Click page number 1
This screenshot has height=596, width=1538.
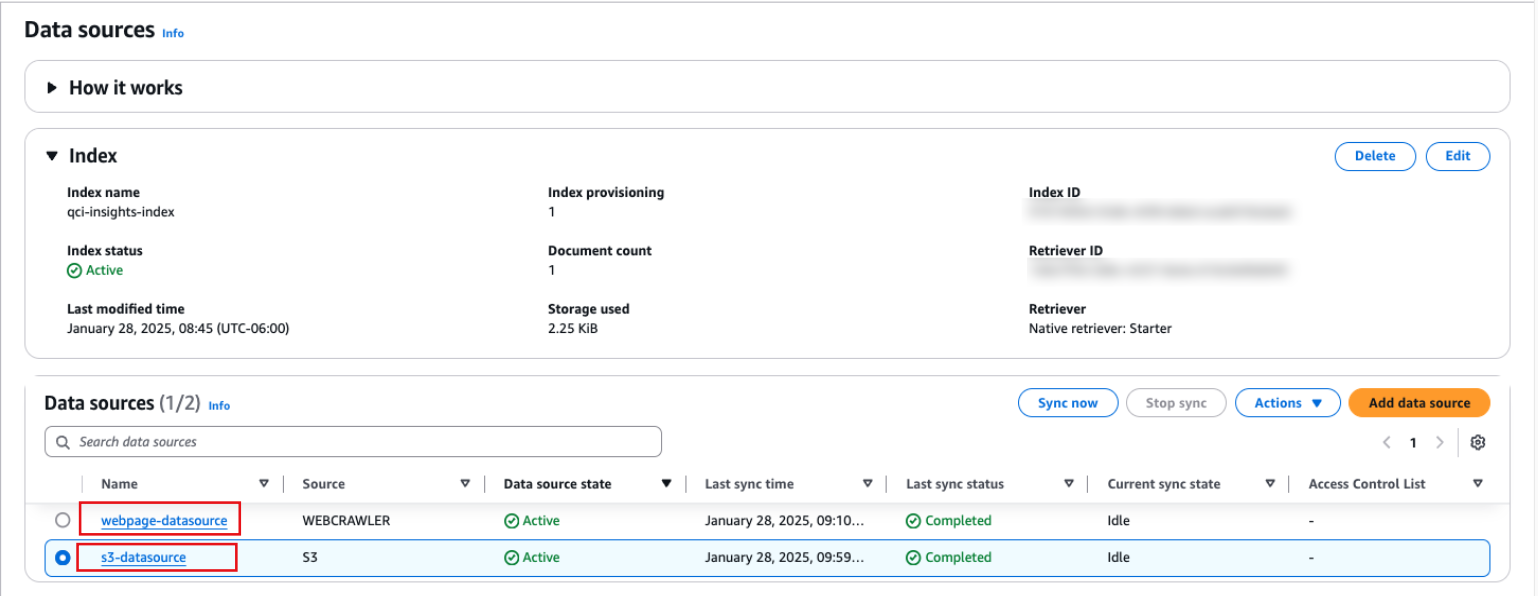click(x=1413, y=442)
